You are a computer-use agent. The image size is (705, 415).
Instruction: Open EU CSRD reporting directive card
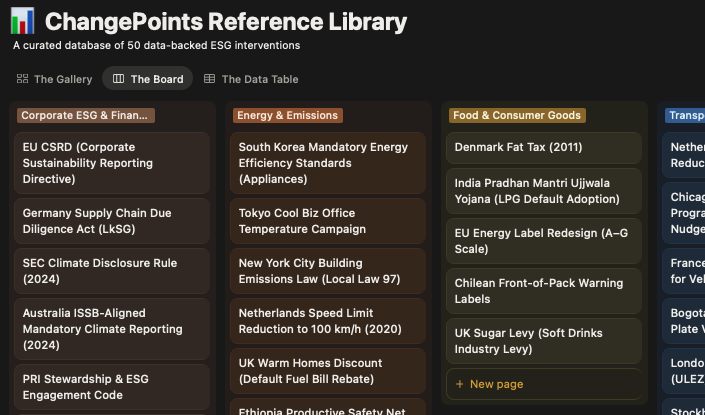(x=112, y=163)
